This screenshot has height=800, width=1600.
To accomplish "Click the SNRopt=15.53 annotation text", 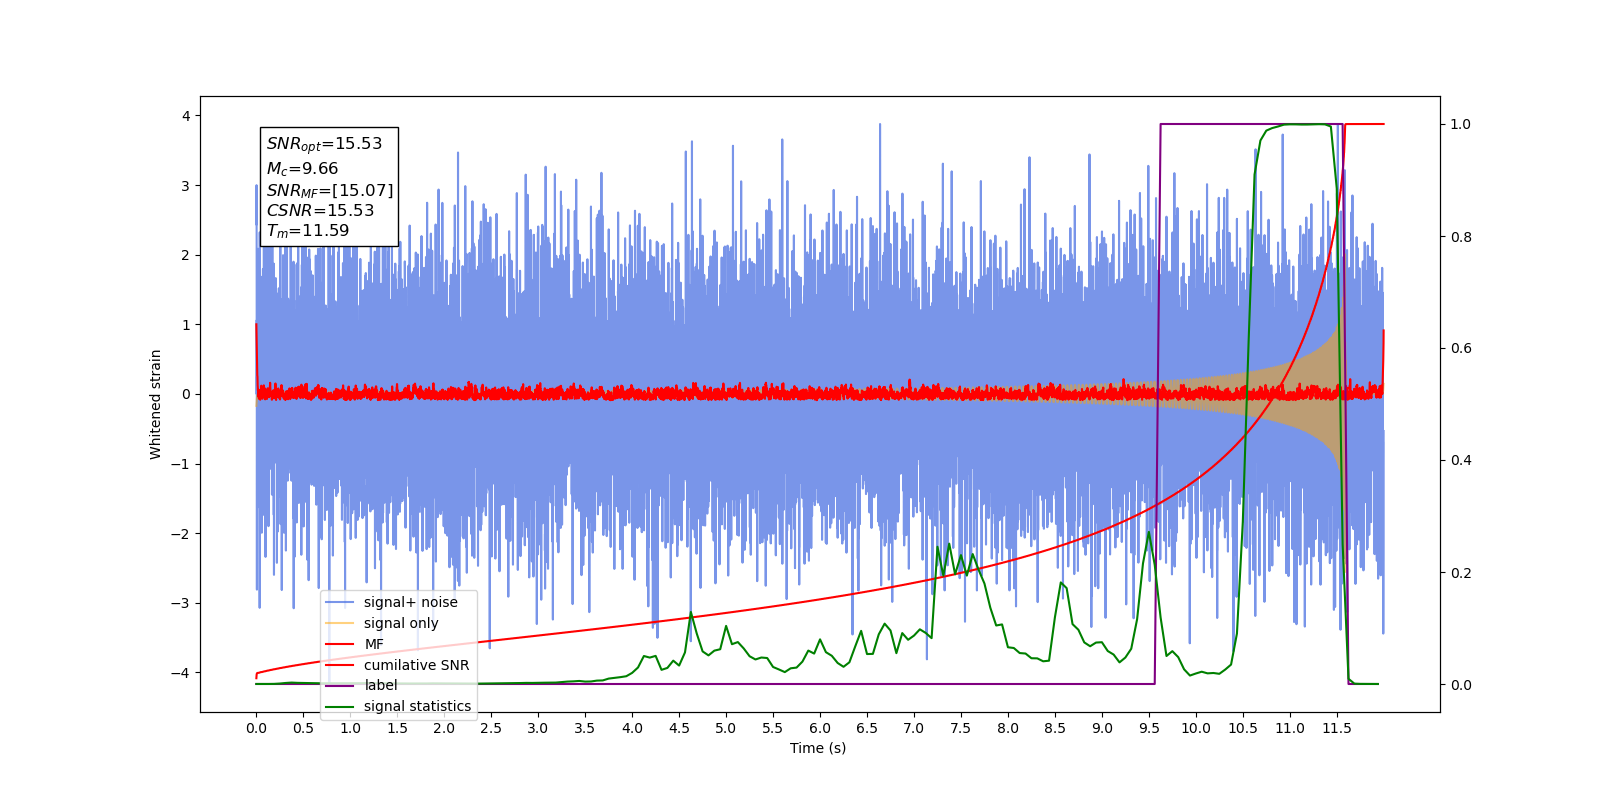I will (x=324, y=144).
